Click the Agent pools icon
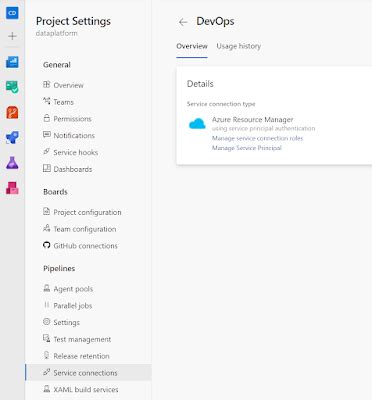The image size is (372, 400). 47,288
